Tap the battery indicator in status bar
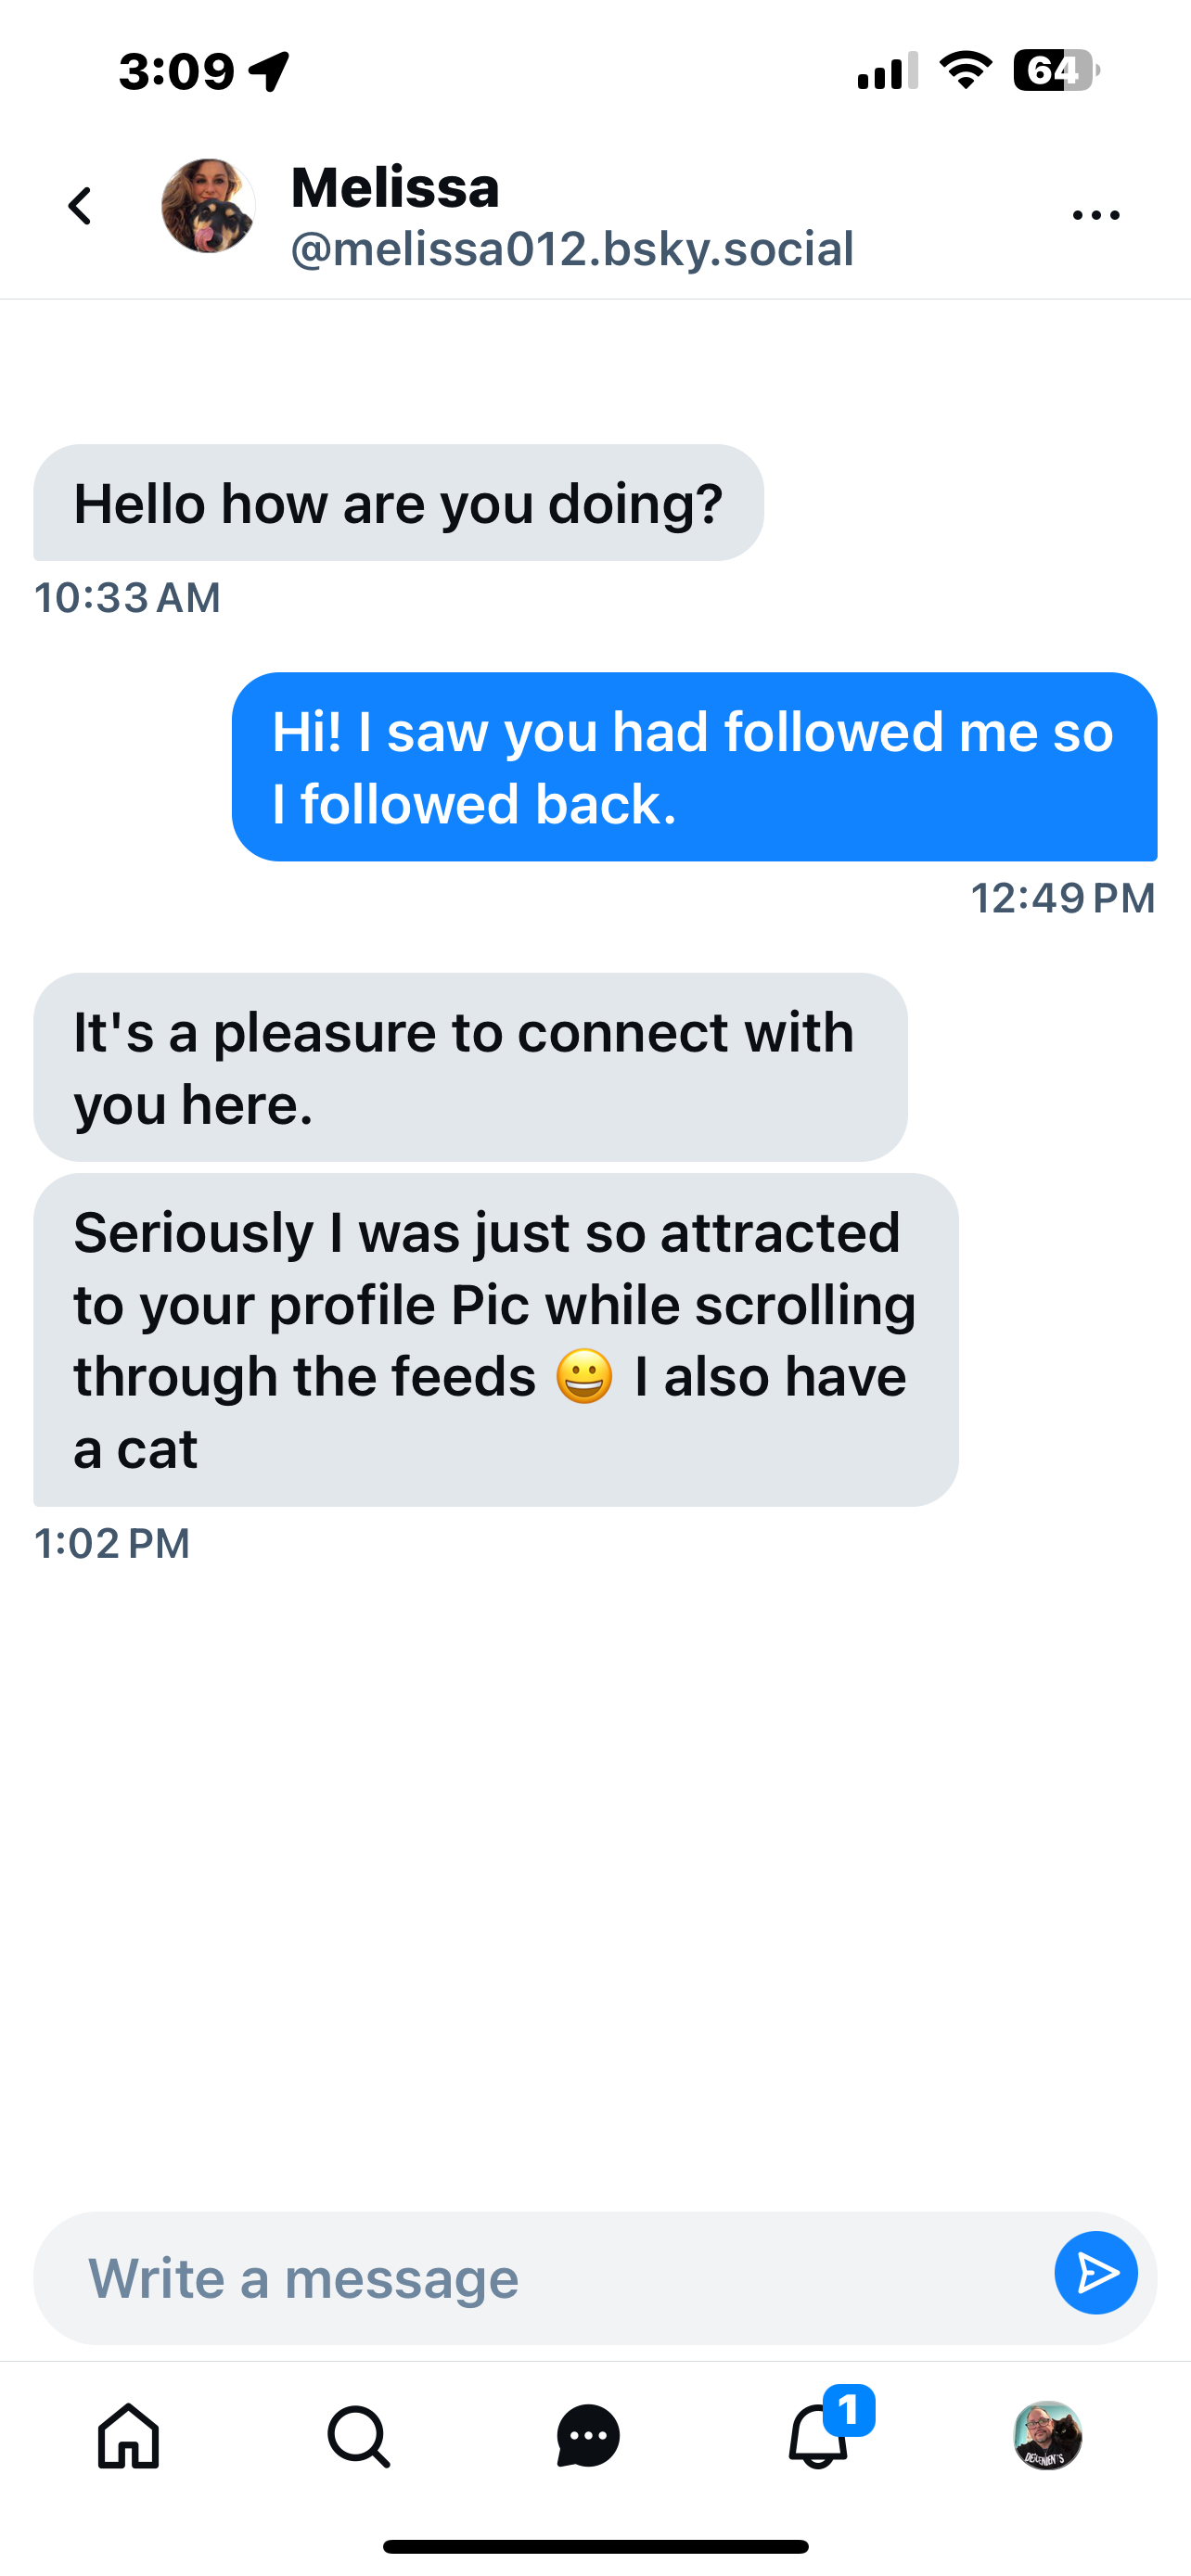The height and width of the screenshot is (2576, 1191). click(1055, 71)
